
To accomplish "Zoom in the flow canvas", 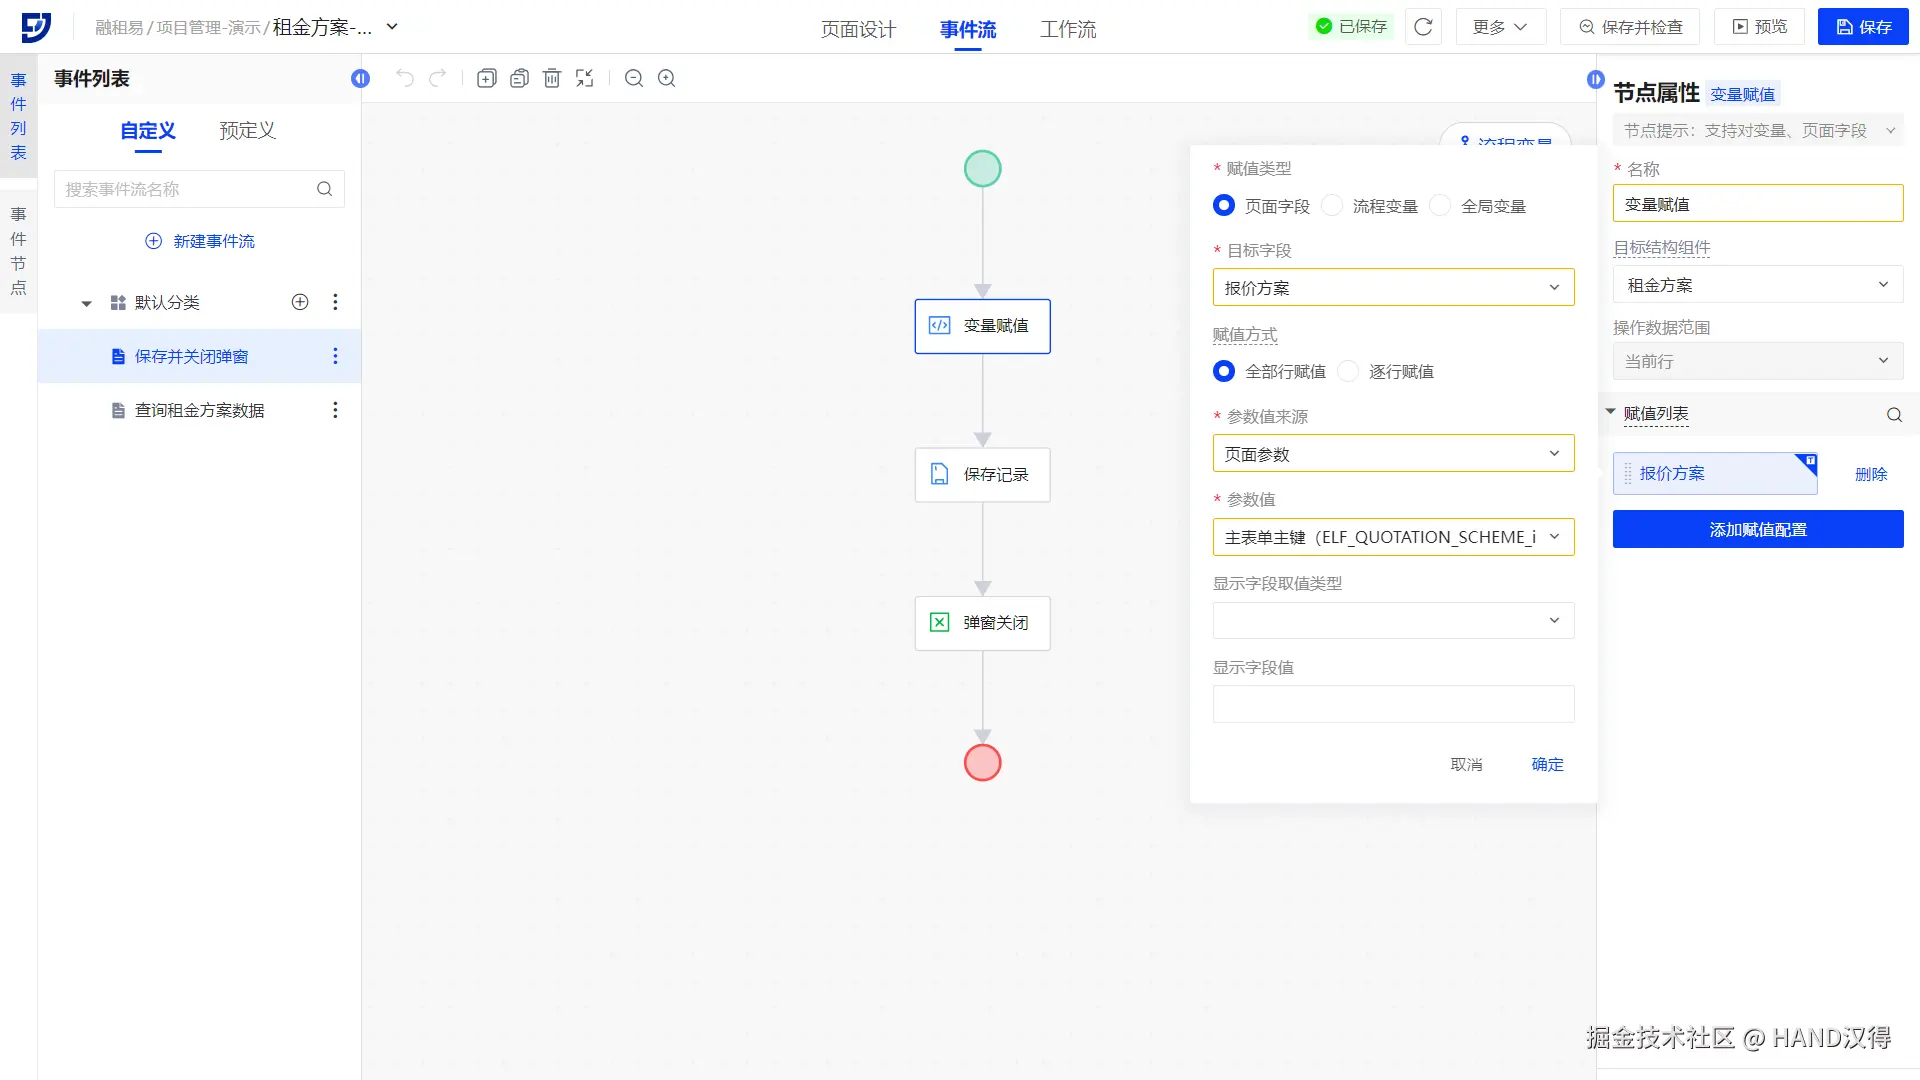I will tap(667, 78).
